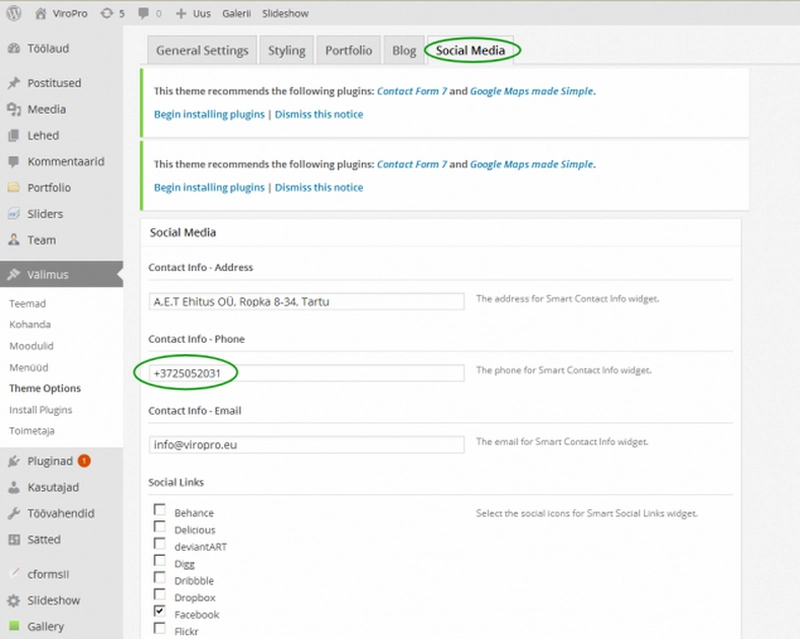Open Sätted settings in sidebar
The height and width of the screenshot is (639, 800).
44,539
